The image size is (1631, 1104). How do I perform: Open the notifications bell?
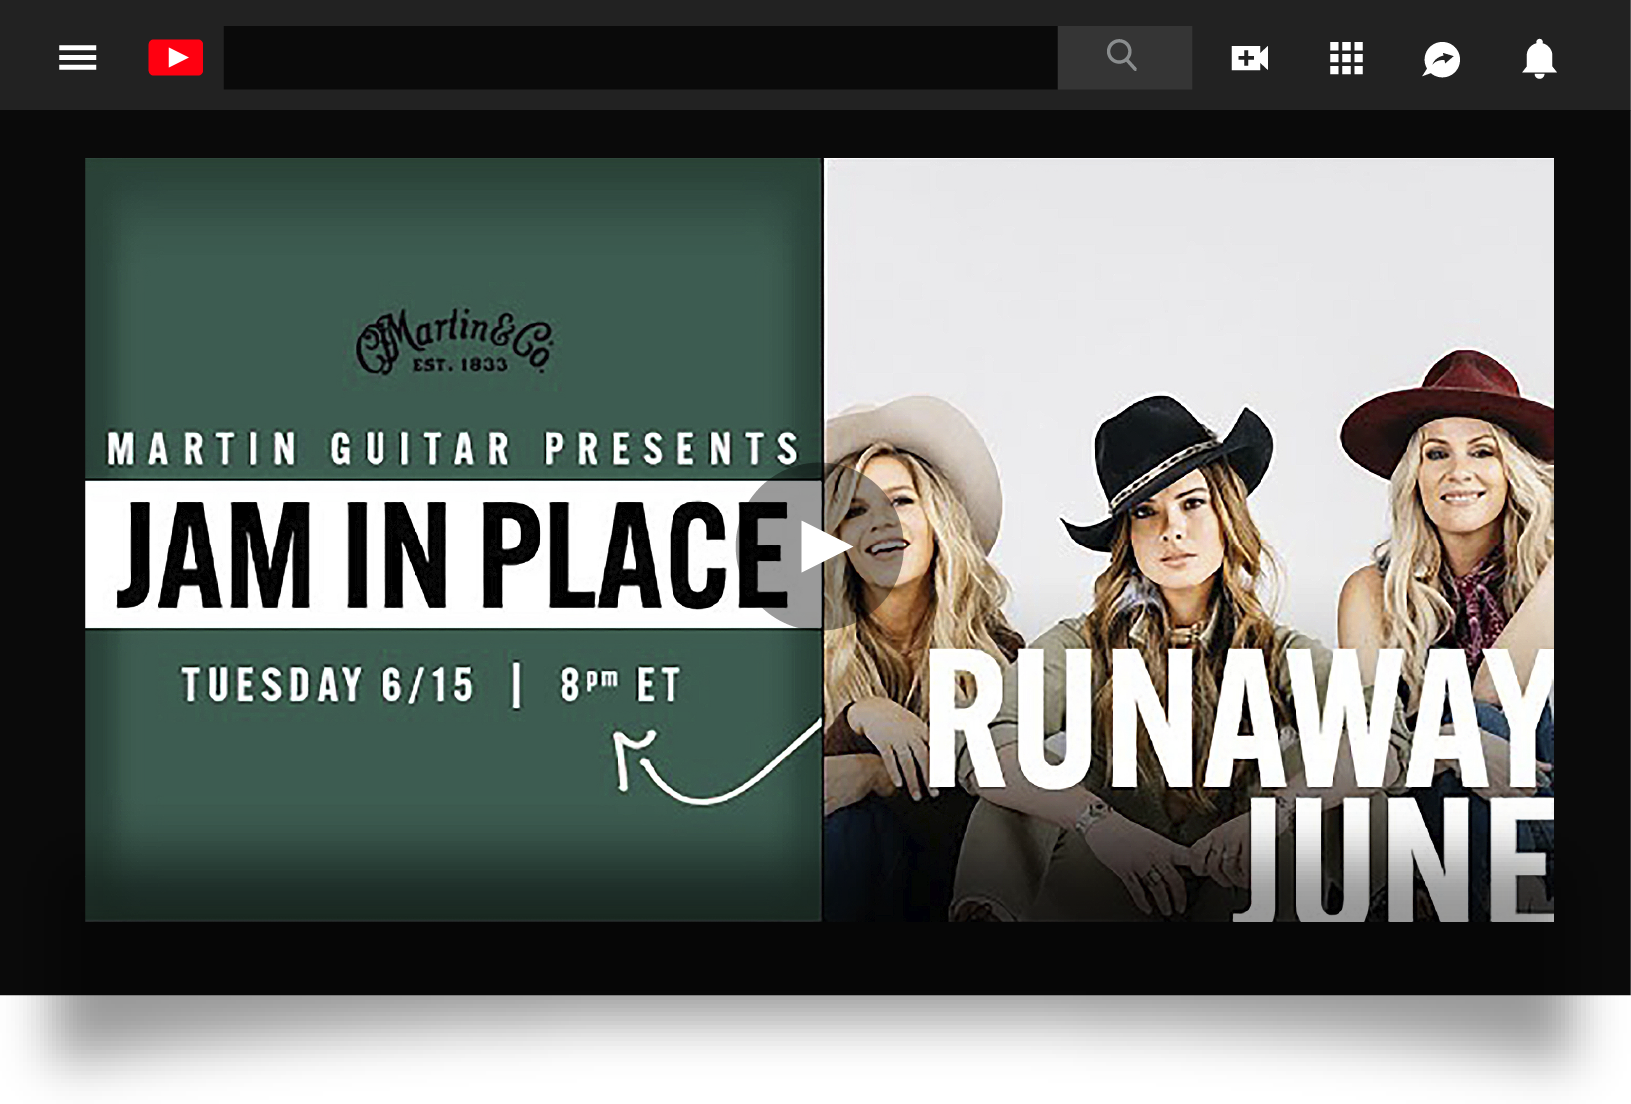coord(1539,58)
